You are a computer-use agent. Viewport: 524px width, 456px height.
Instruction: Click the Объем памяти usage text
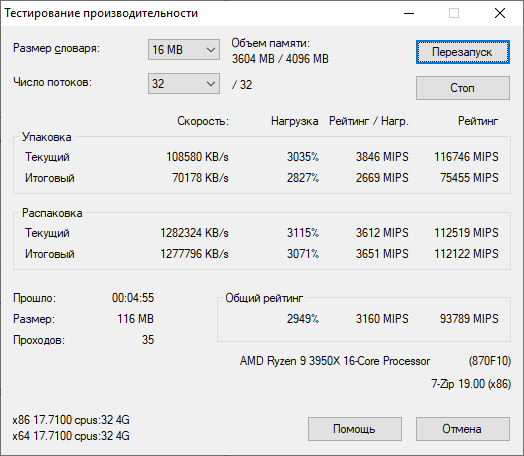(280, 51)
